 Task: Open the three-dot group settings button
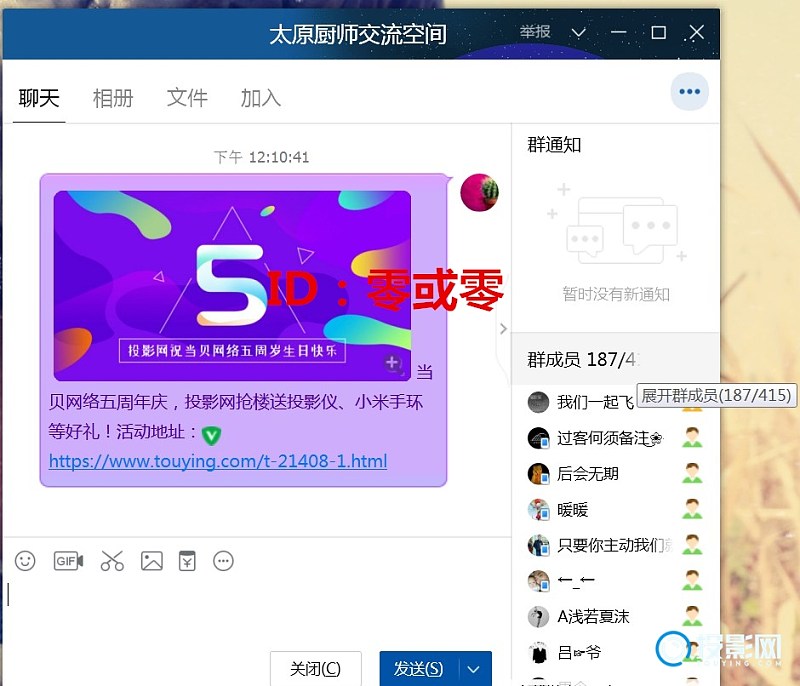tap(689, 92)
